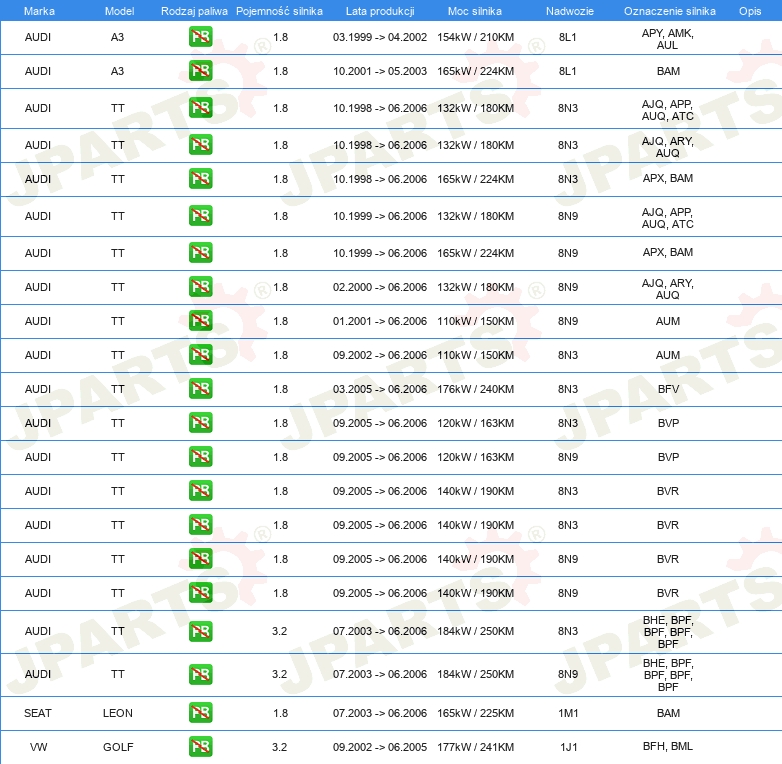Click the Pojemność silnika column header
This screenshot has height=764, width=782.
279,11
